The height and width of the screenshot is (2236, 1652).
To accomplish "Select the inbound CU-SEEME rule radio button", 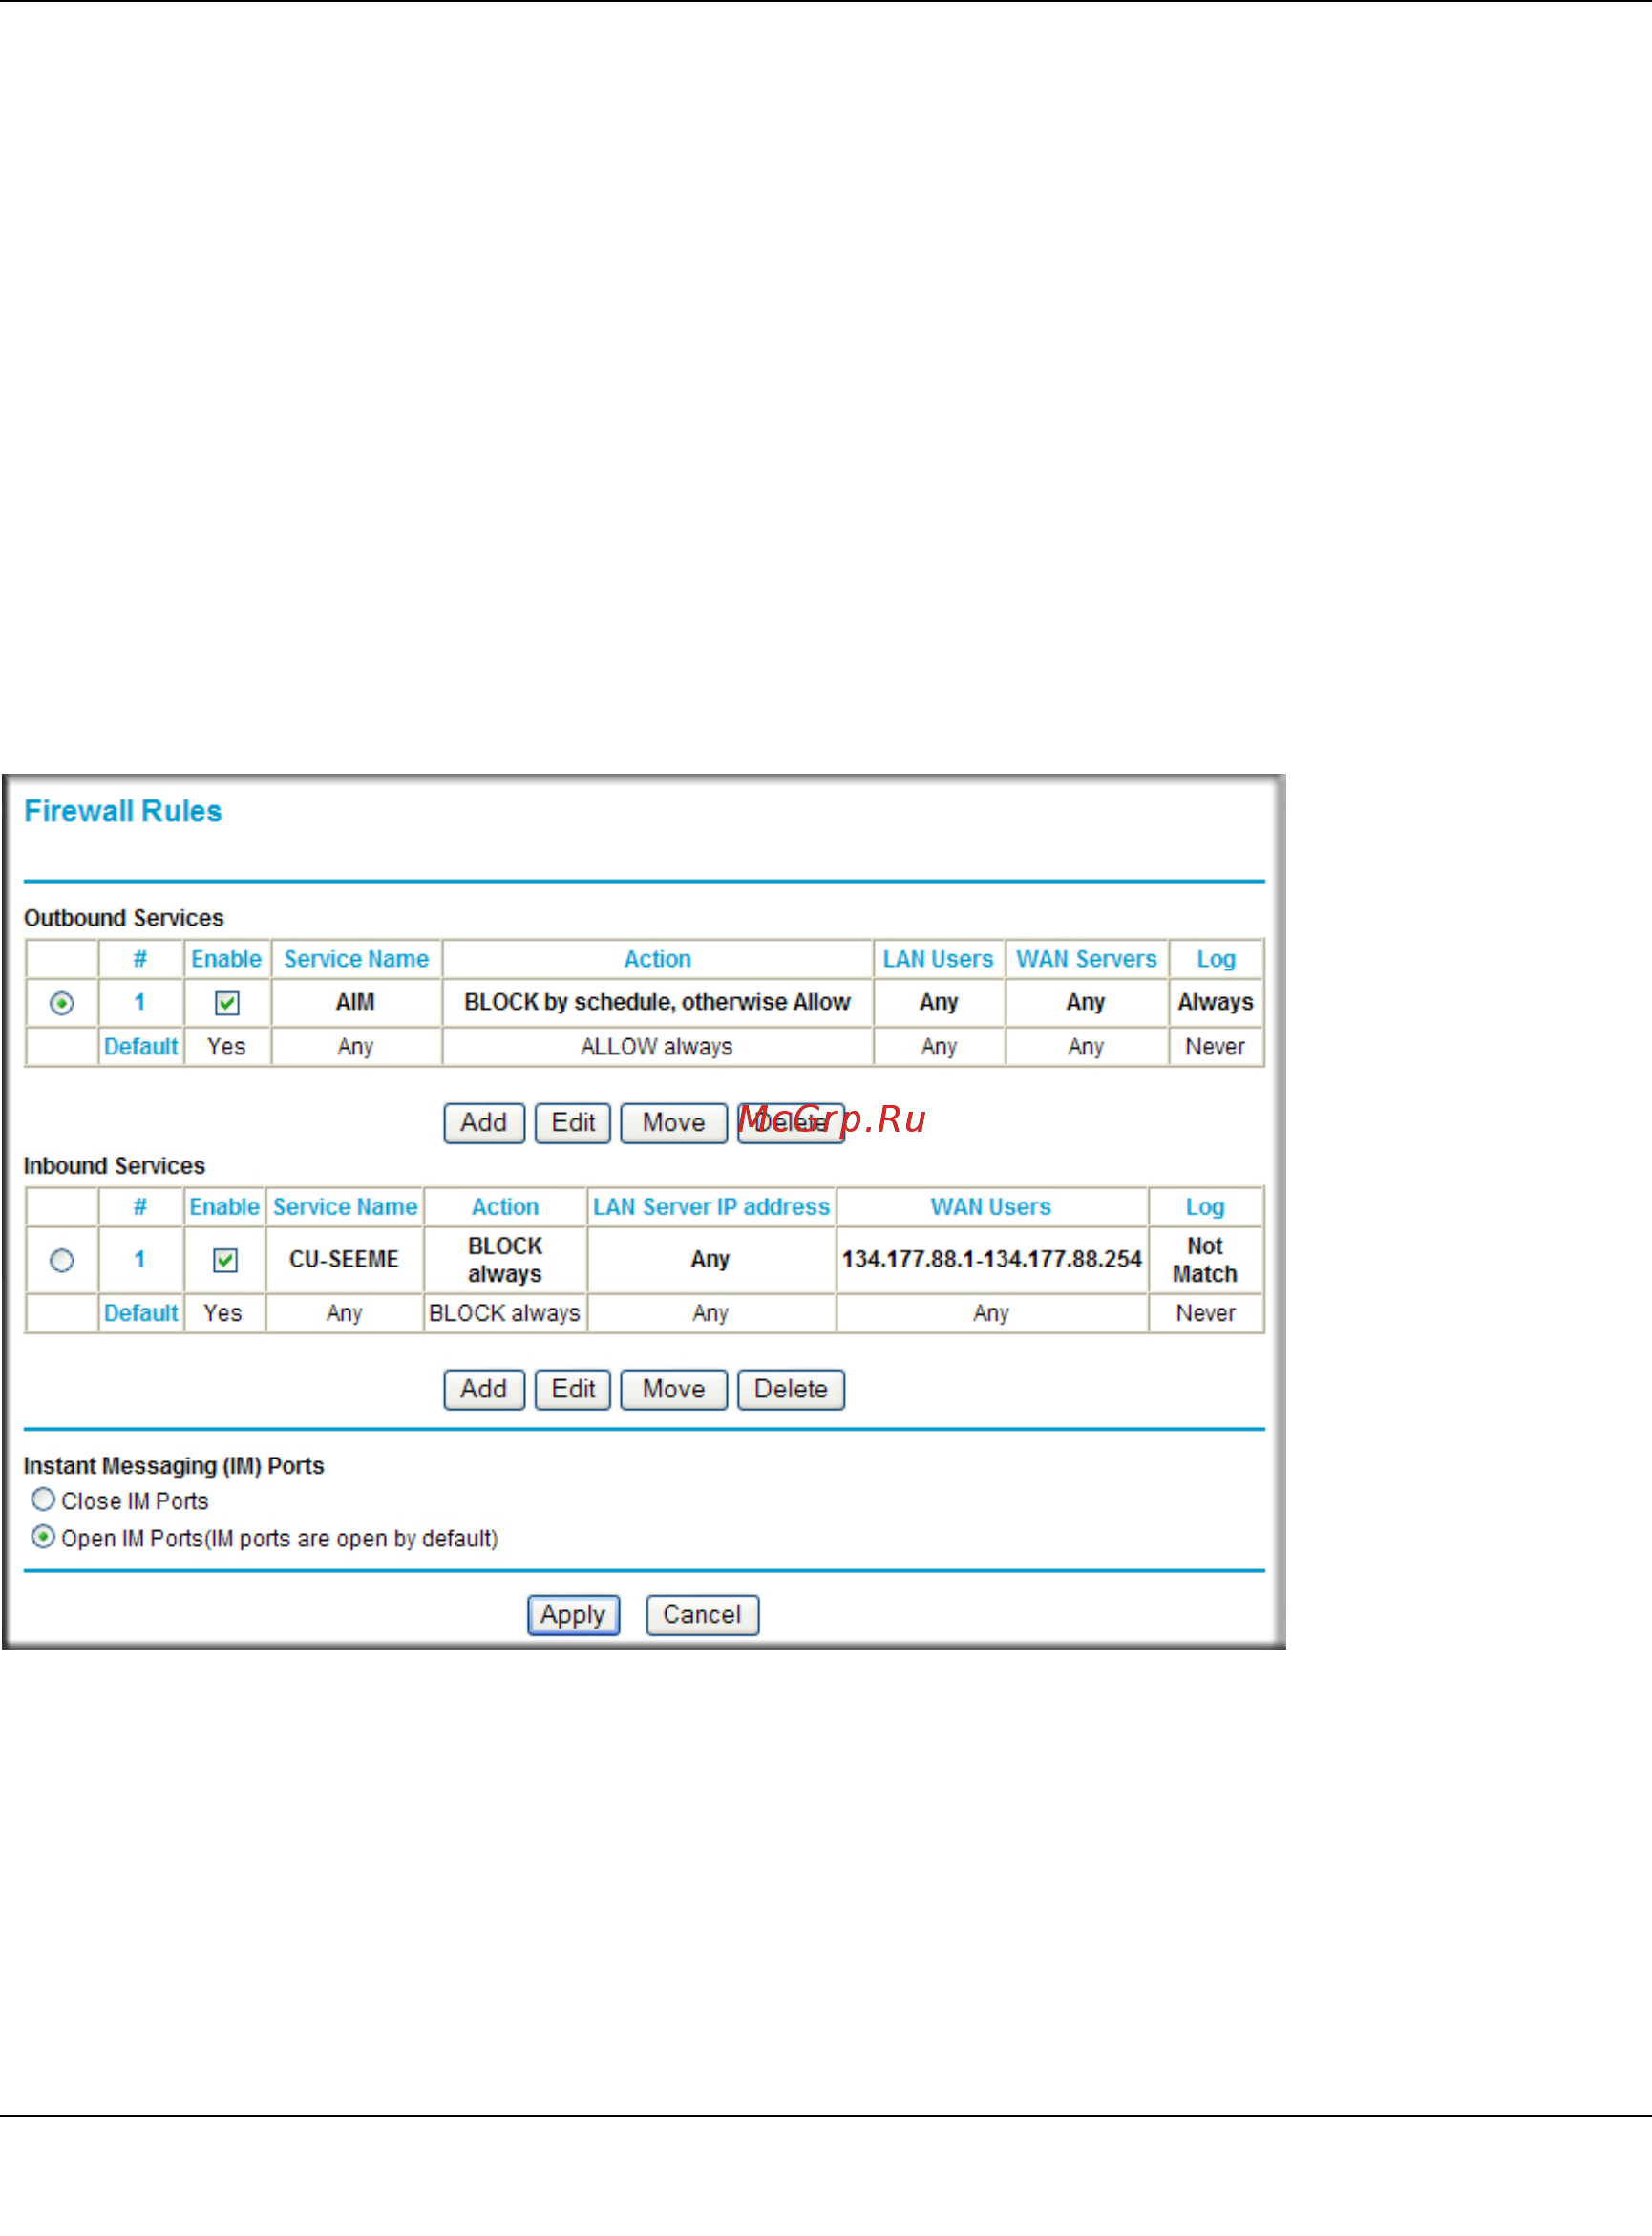I will (x=61, y=1260).
